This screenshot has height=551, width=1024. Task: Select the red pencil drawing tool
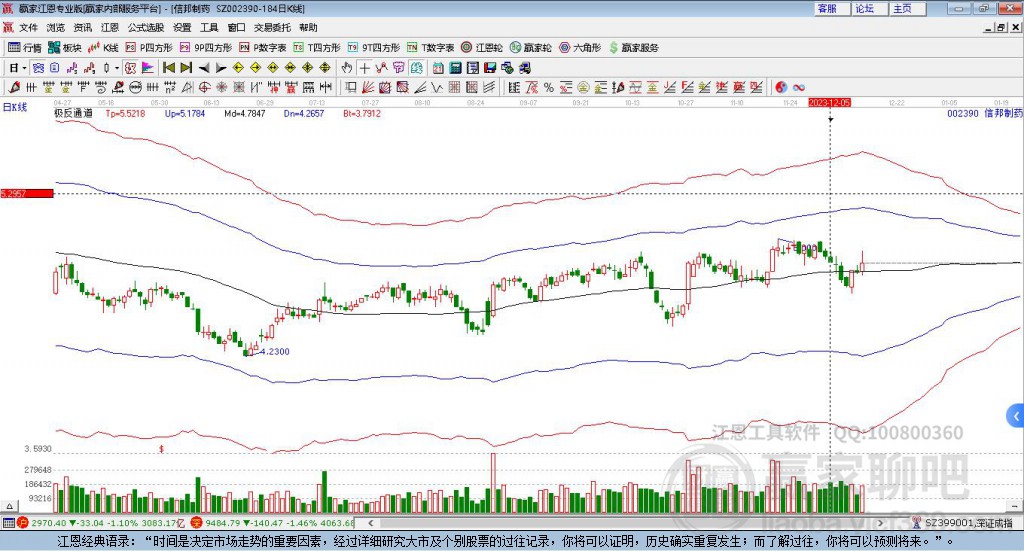[x=14, y=87]
